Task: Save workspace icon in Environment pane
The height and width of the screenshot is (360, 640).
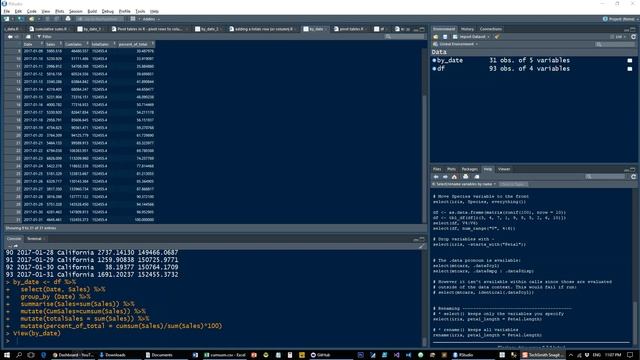Action: [445, 37]
